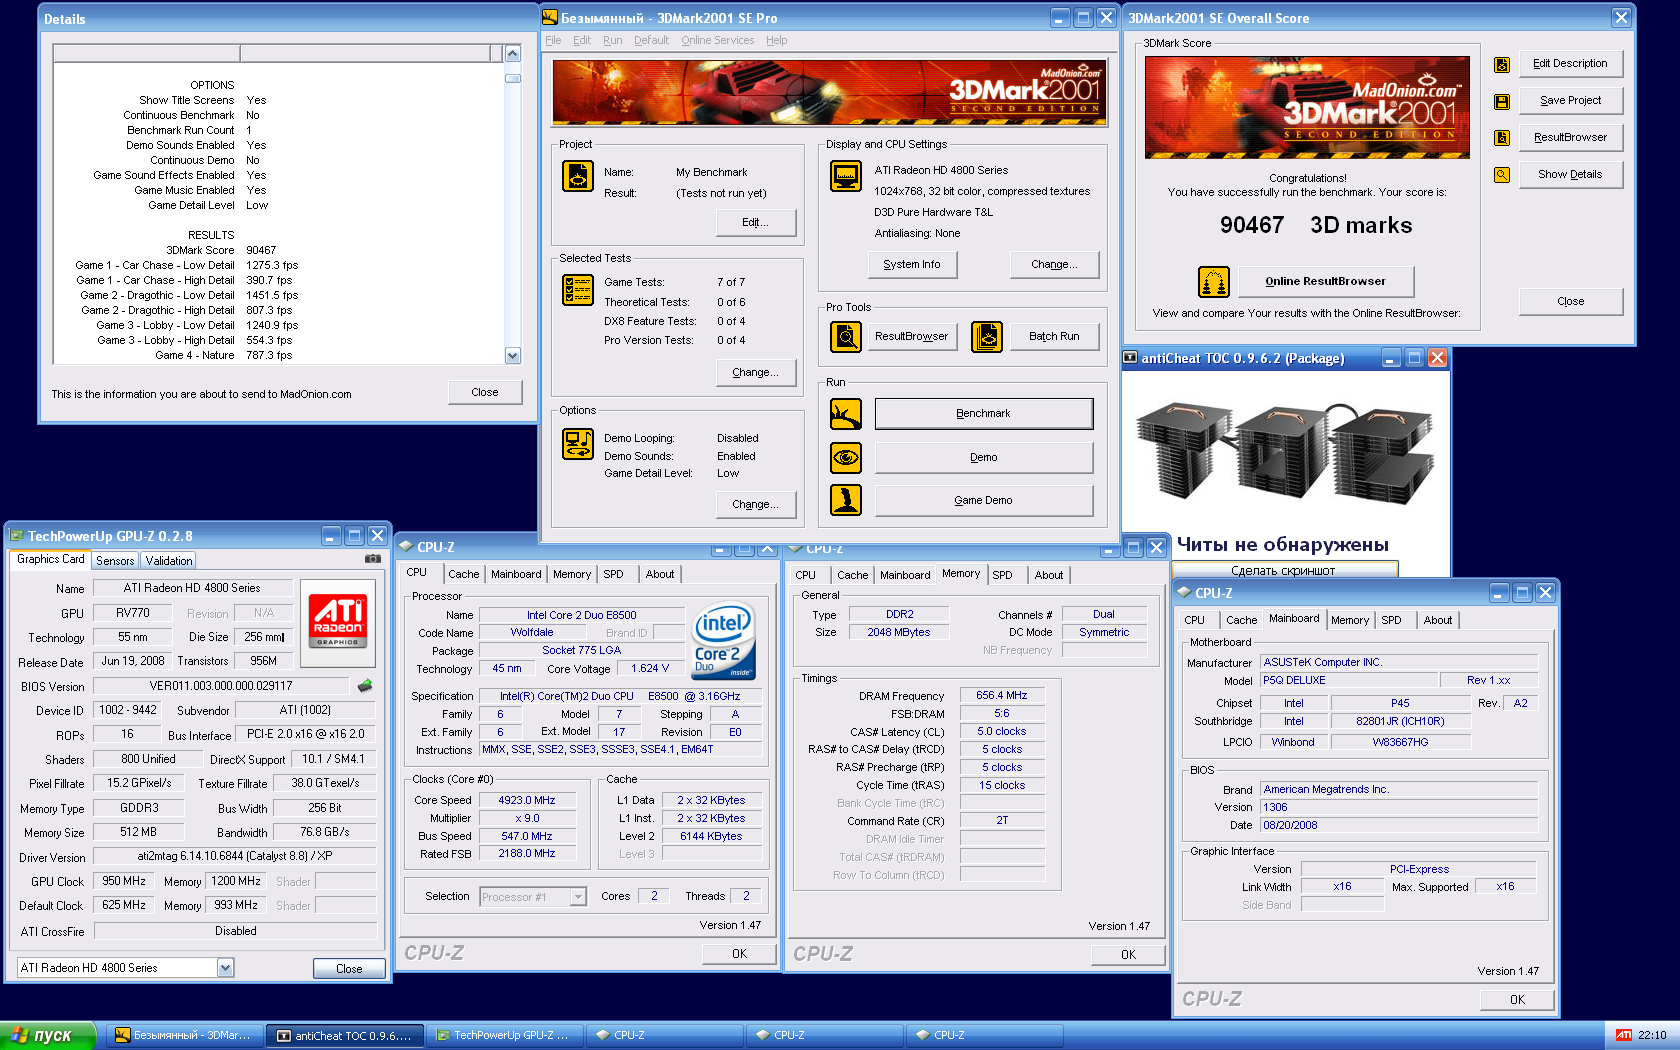This screenshot has width=1680, height=1050.
Task: Click the mainboard Model value P5Q DELUXE
Action: 1347,680
